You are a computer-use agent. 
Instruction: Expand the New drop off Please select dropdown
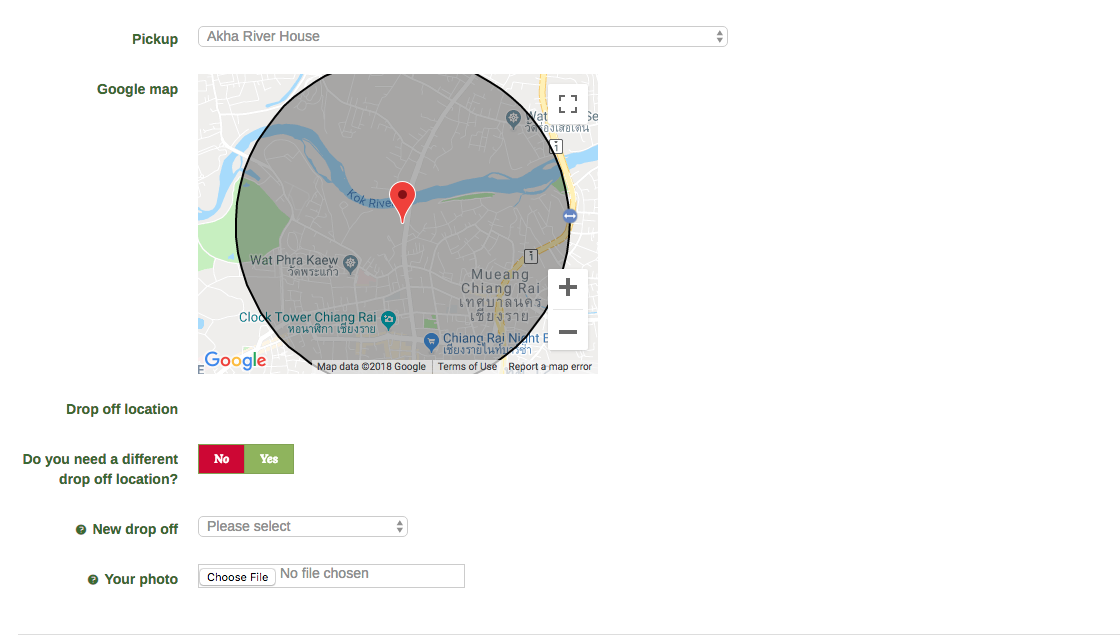click(302, 527)
